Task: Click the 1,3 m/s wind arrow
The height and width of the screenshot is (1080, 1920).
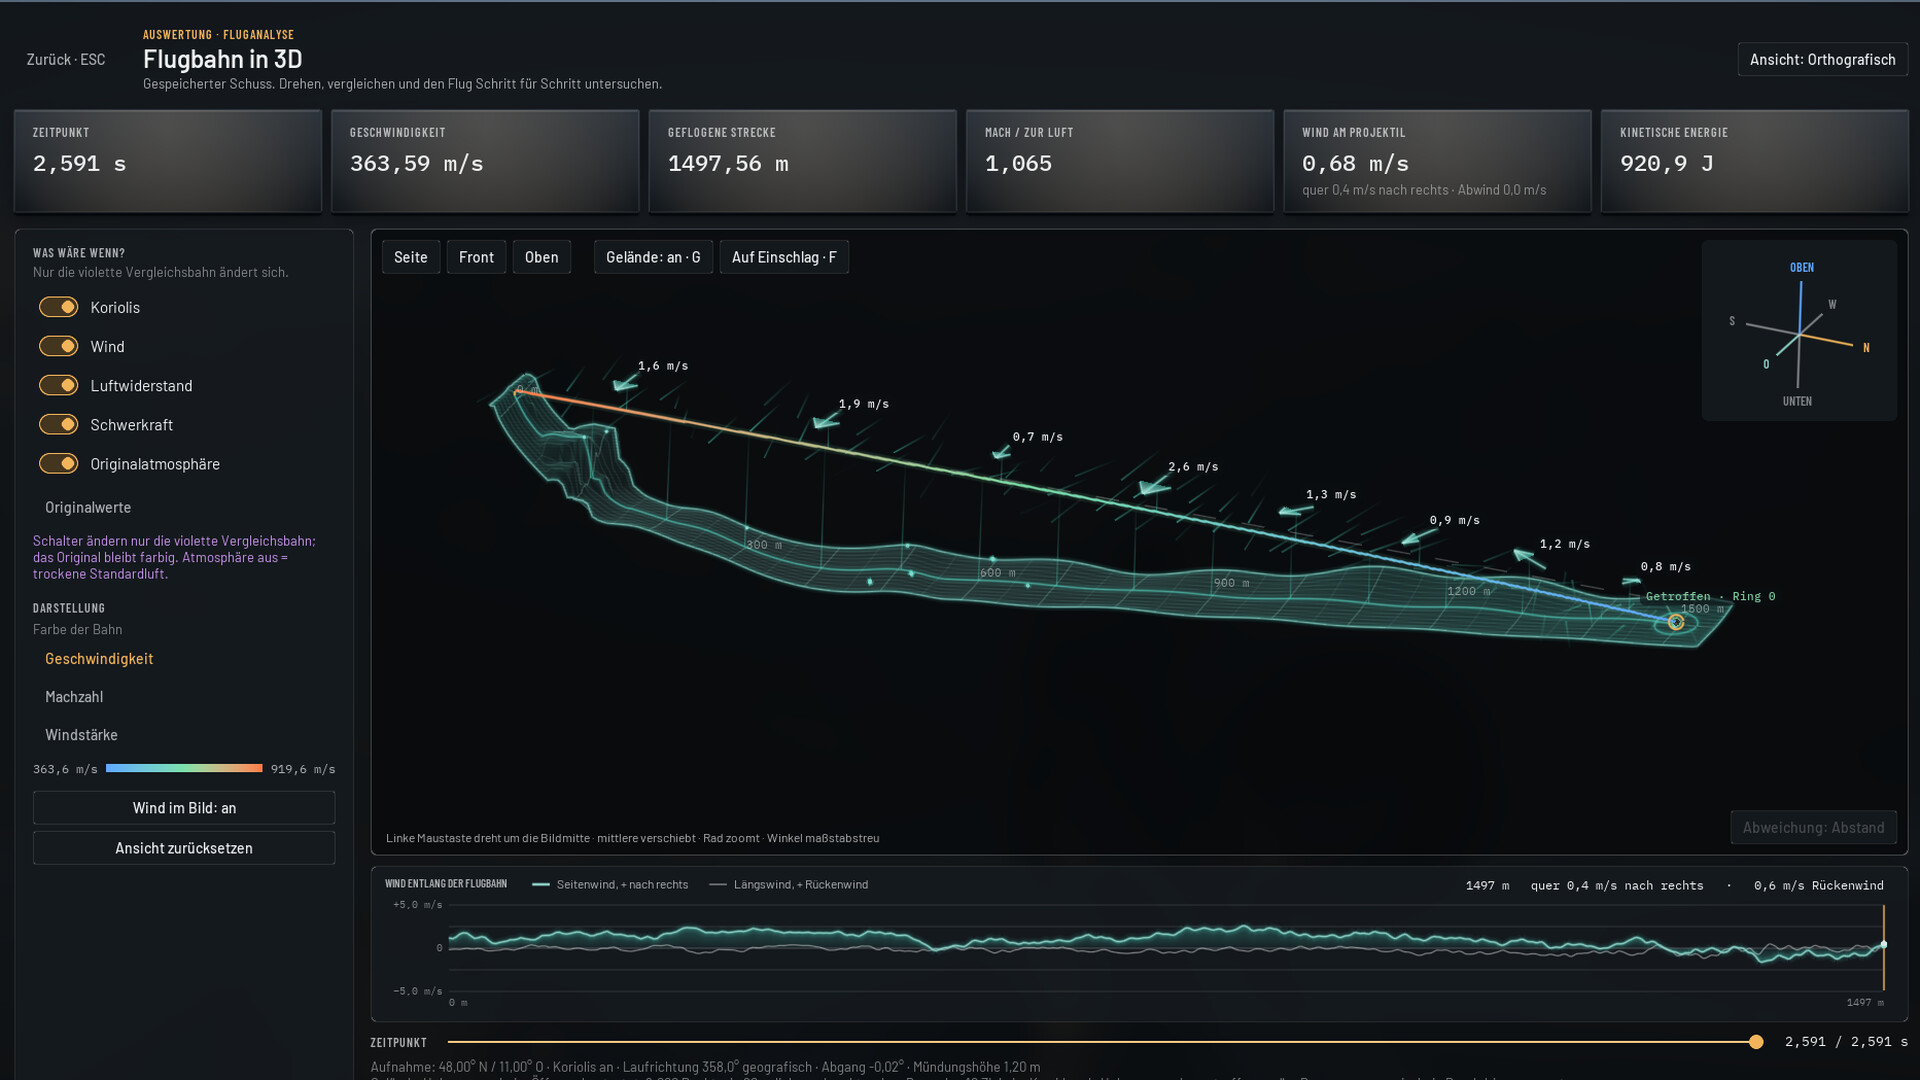Action: point(1295,511)
